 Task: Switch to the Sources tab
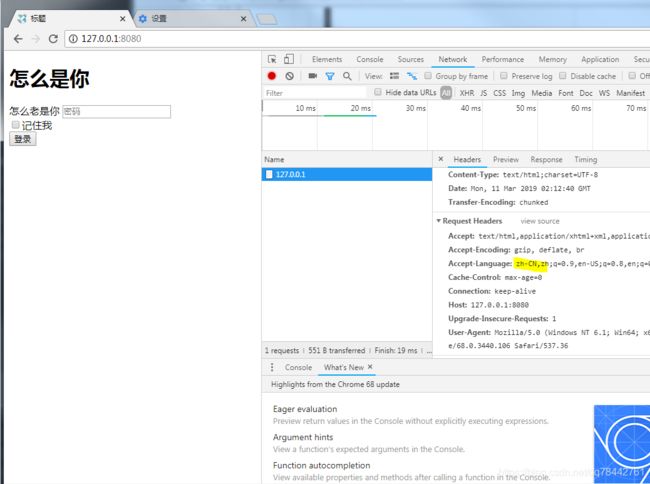[410, 59]
